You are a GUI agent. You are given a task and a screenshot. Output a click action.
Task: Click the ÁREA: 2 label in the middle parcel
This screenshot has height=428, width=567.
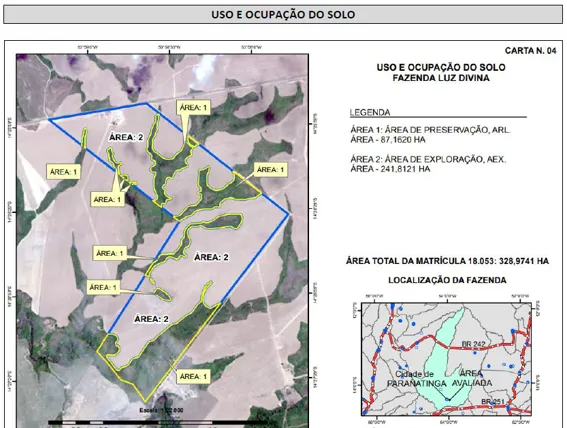[211, 257]
